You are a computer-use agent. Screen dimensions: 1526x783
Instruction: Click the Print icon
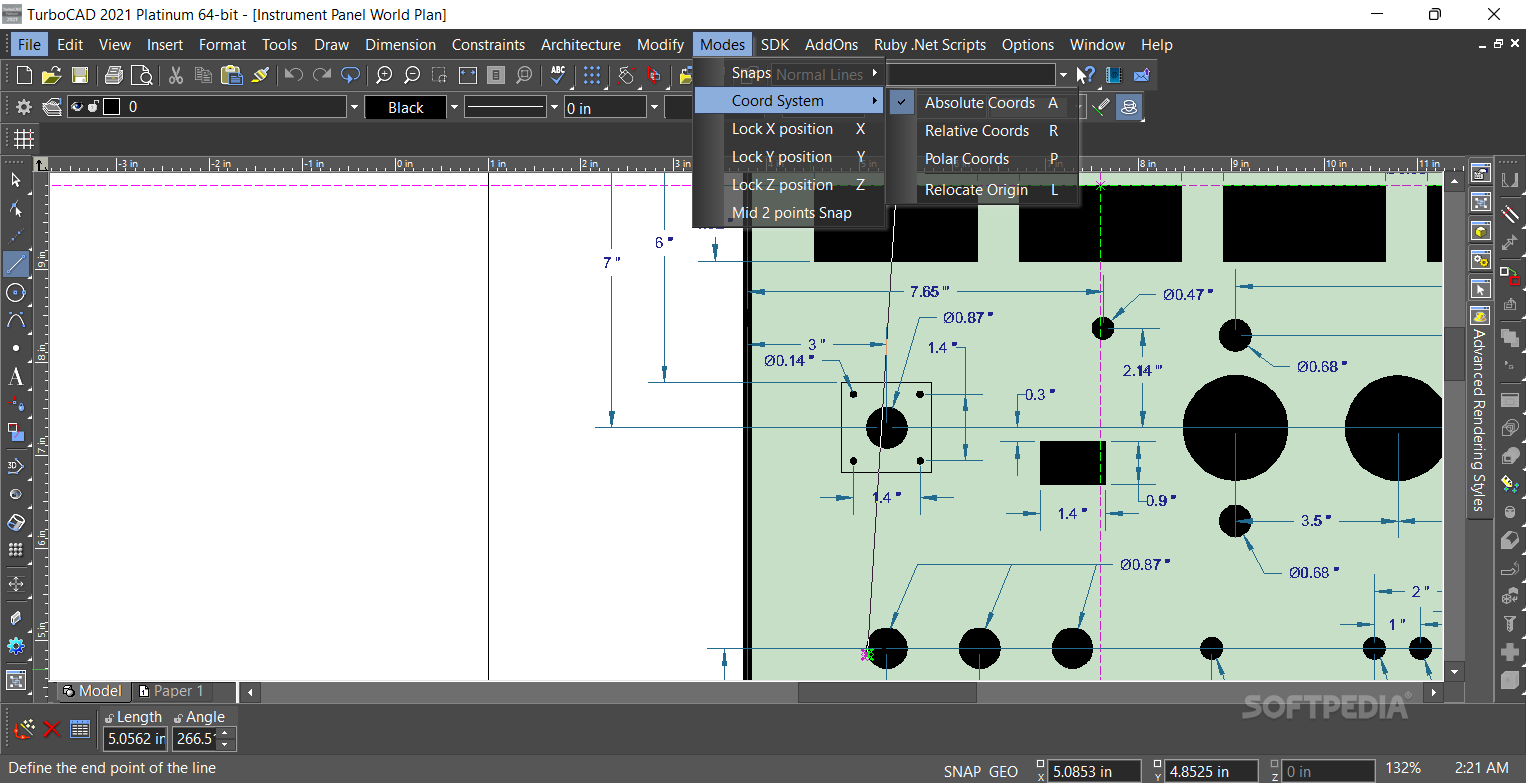tap(114, 75)
